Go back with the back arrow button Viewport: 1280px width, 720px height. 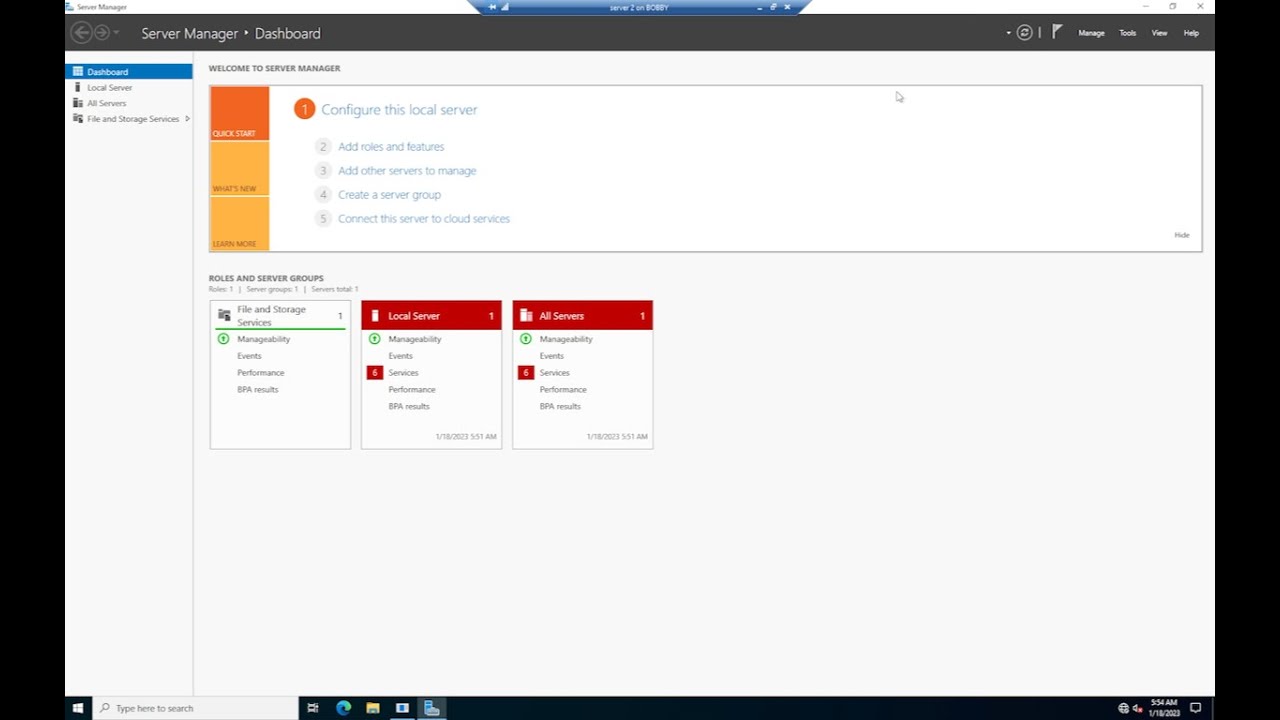81,33
